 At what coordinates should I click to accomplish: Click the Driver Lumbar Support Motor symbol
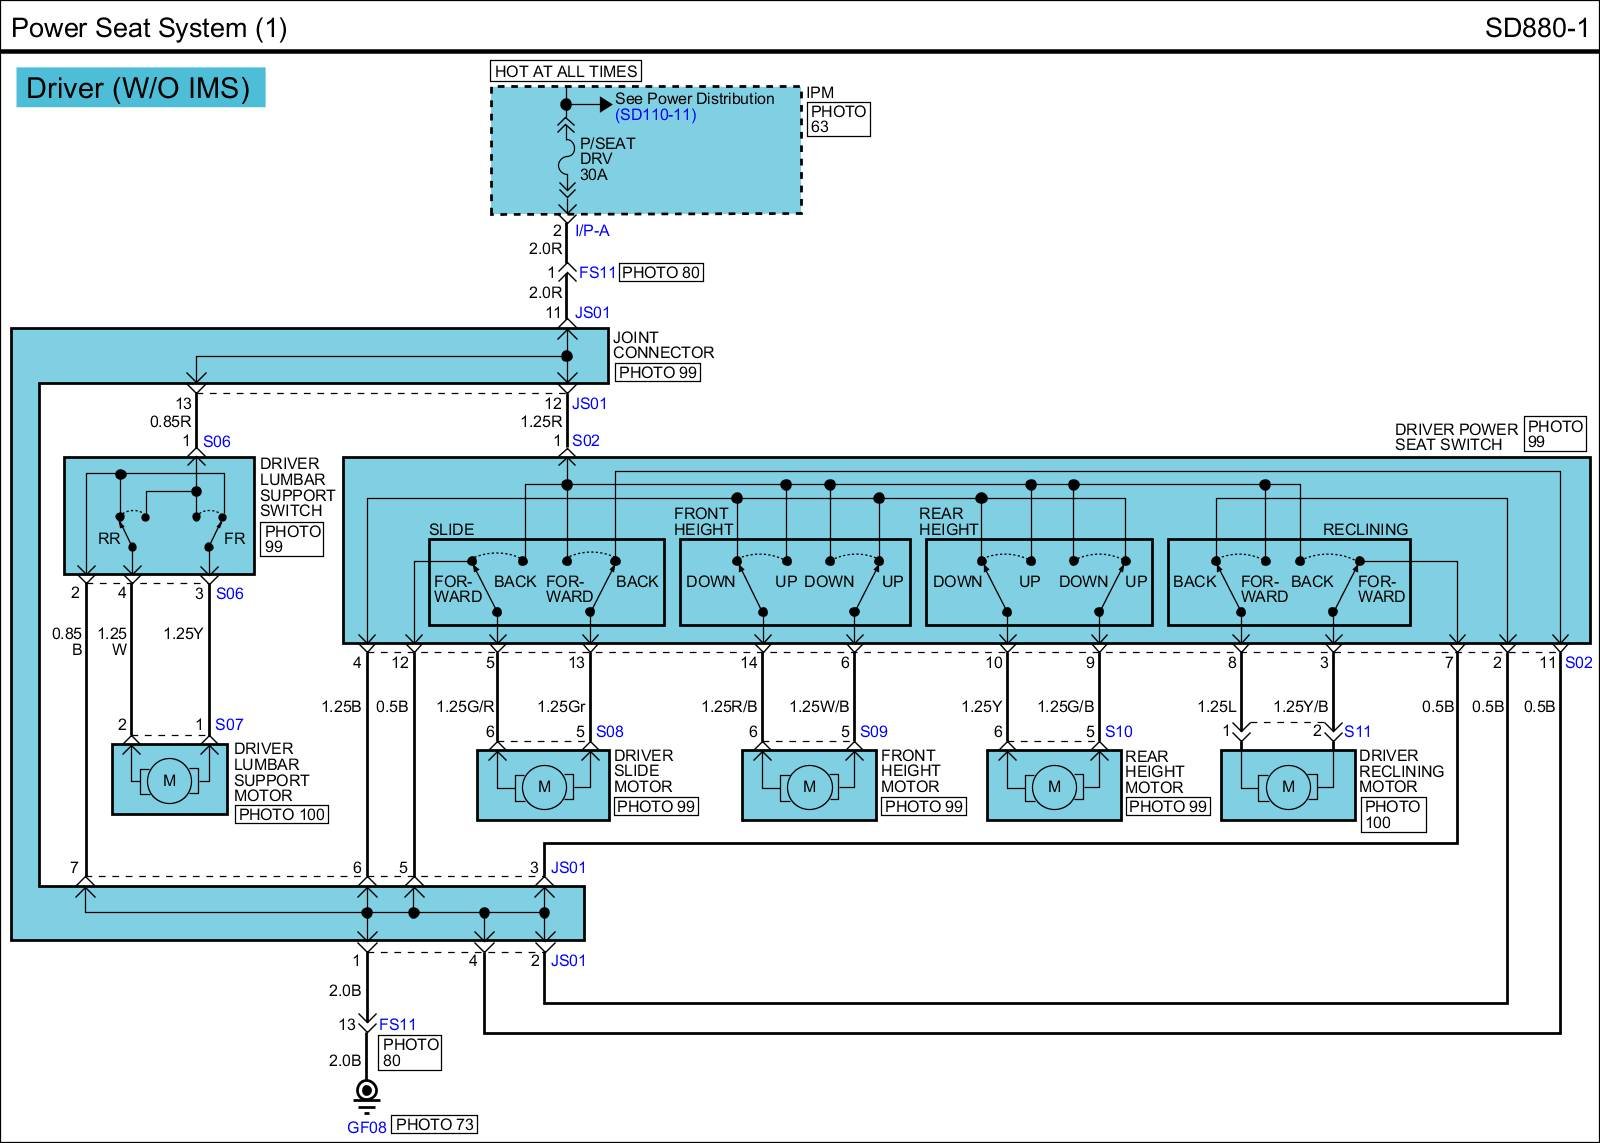pyautogui.click(x=169, y=780)
